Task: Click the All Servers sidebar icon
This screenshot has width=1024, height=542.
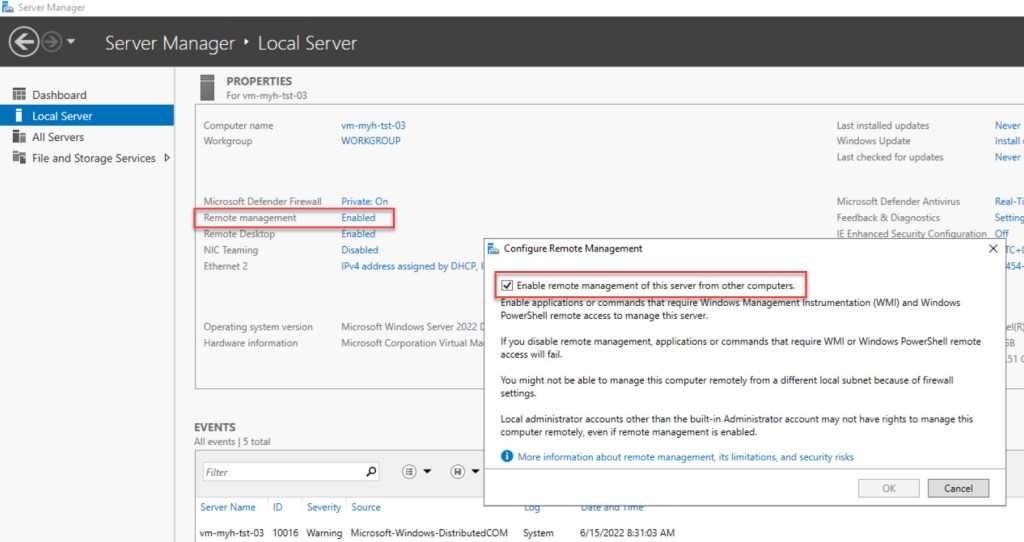Action: coord(18,137)
